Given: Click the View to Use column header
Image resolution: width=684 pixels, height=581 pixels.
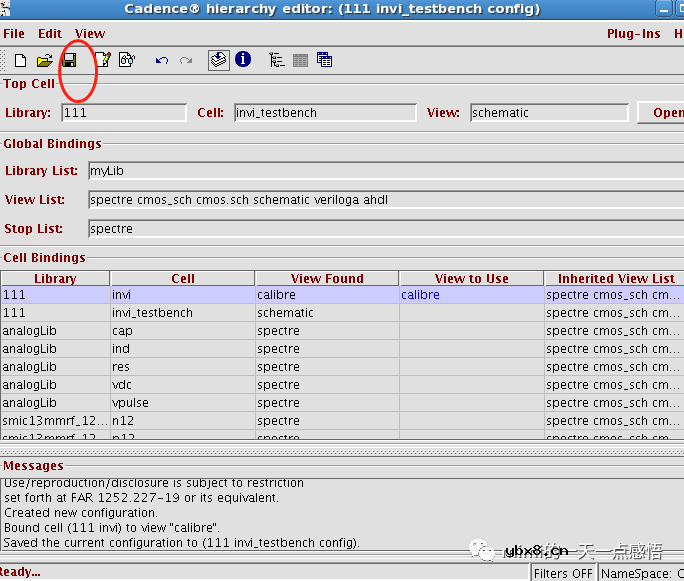Looking at the screenshot, I should [471, 279].
